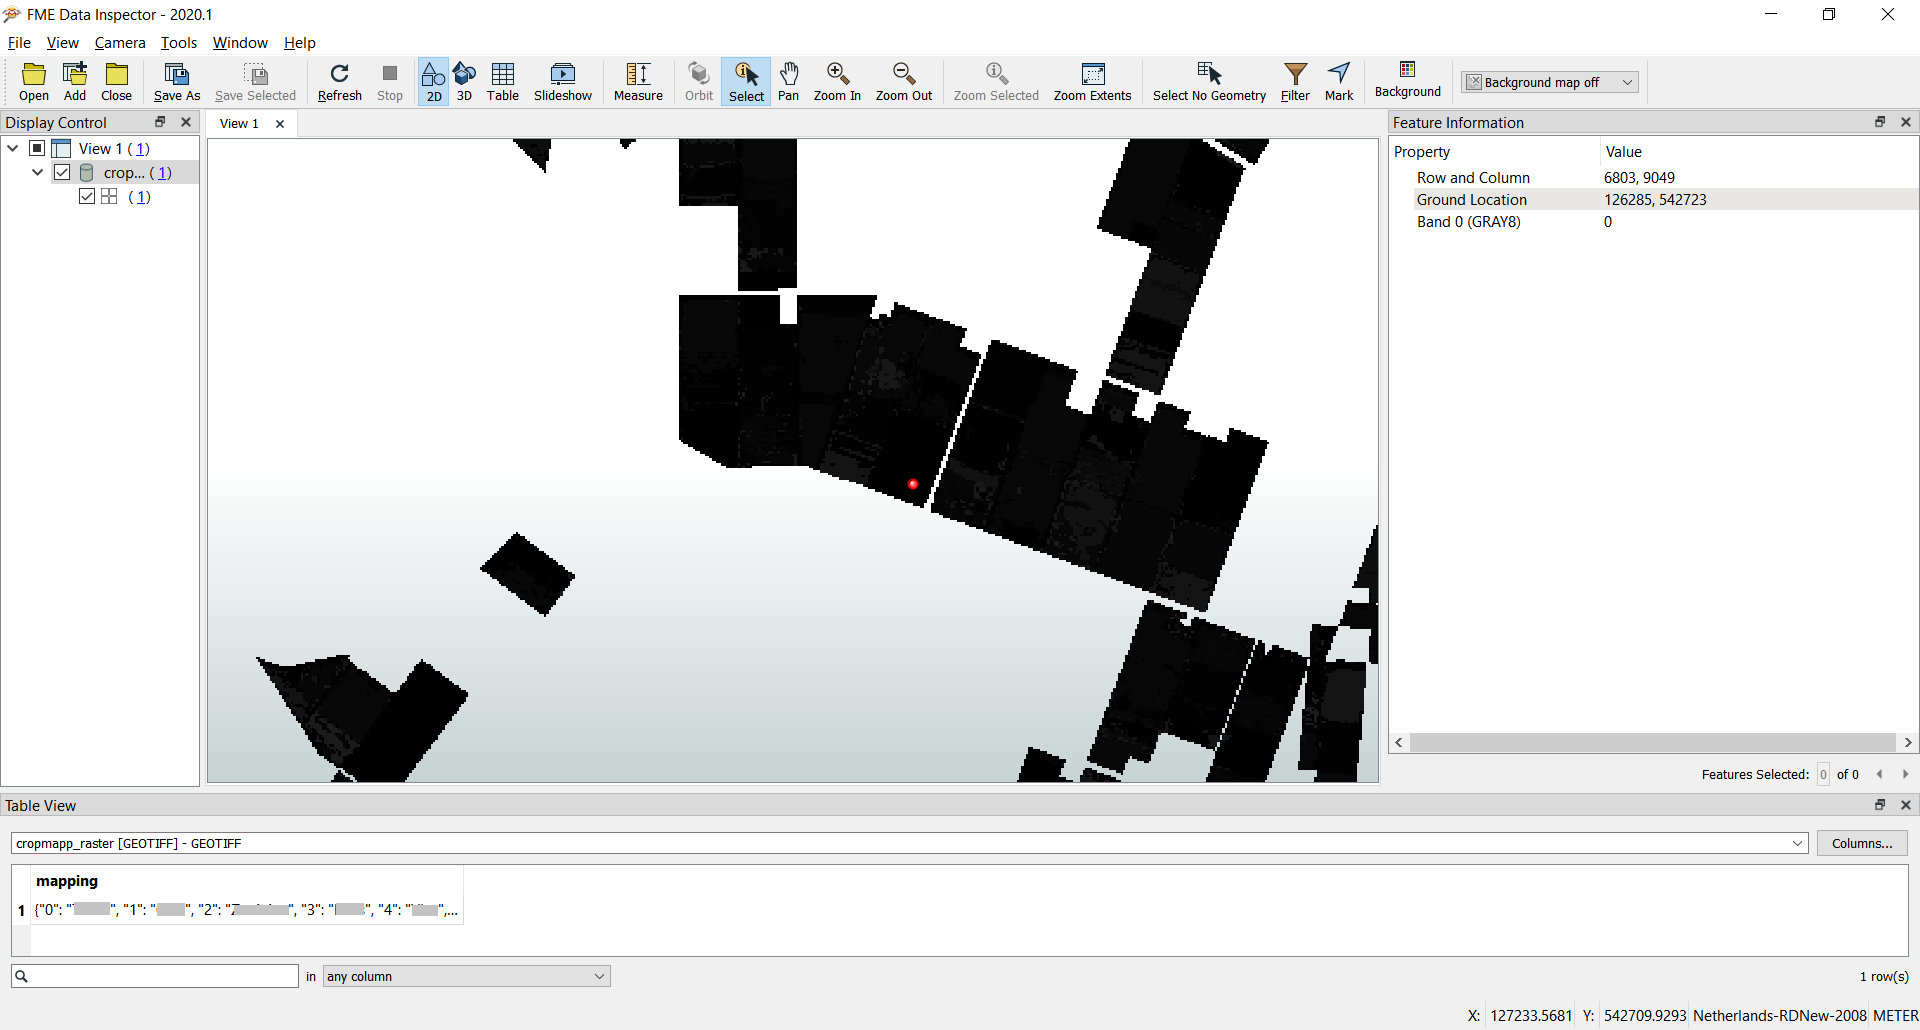Image resolution: width=1920 pixels, height=1030 pixels.
Task: Toggle the View 1 visibility checkbox
Action: point(37,148)
